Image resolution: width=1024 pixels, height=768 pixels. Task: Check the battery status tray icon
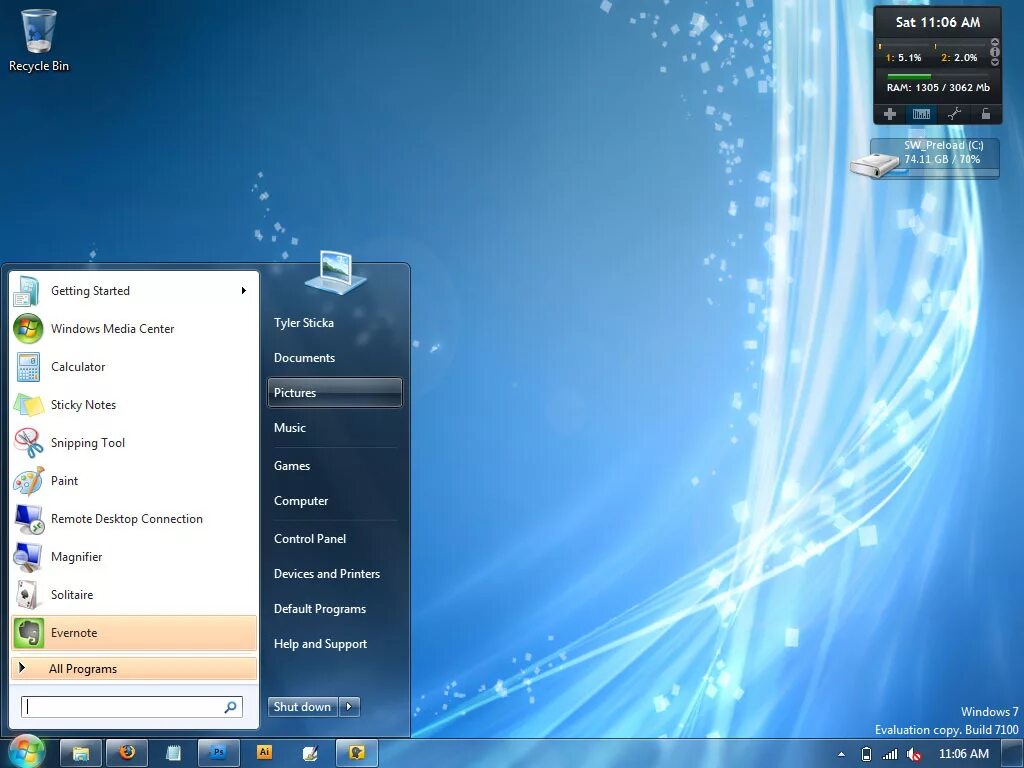click(867, 754)
